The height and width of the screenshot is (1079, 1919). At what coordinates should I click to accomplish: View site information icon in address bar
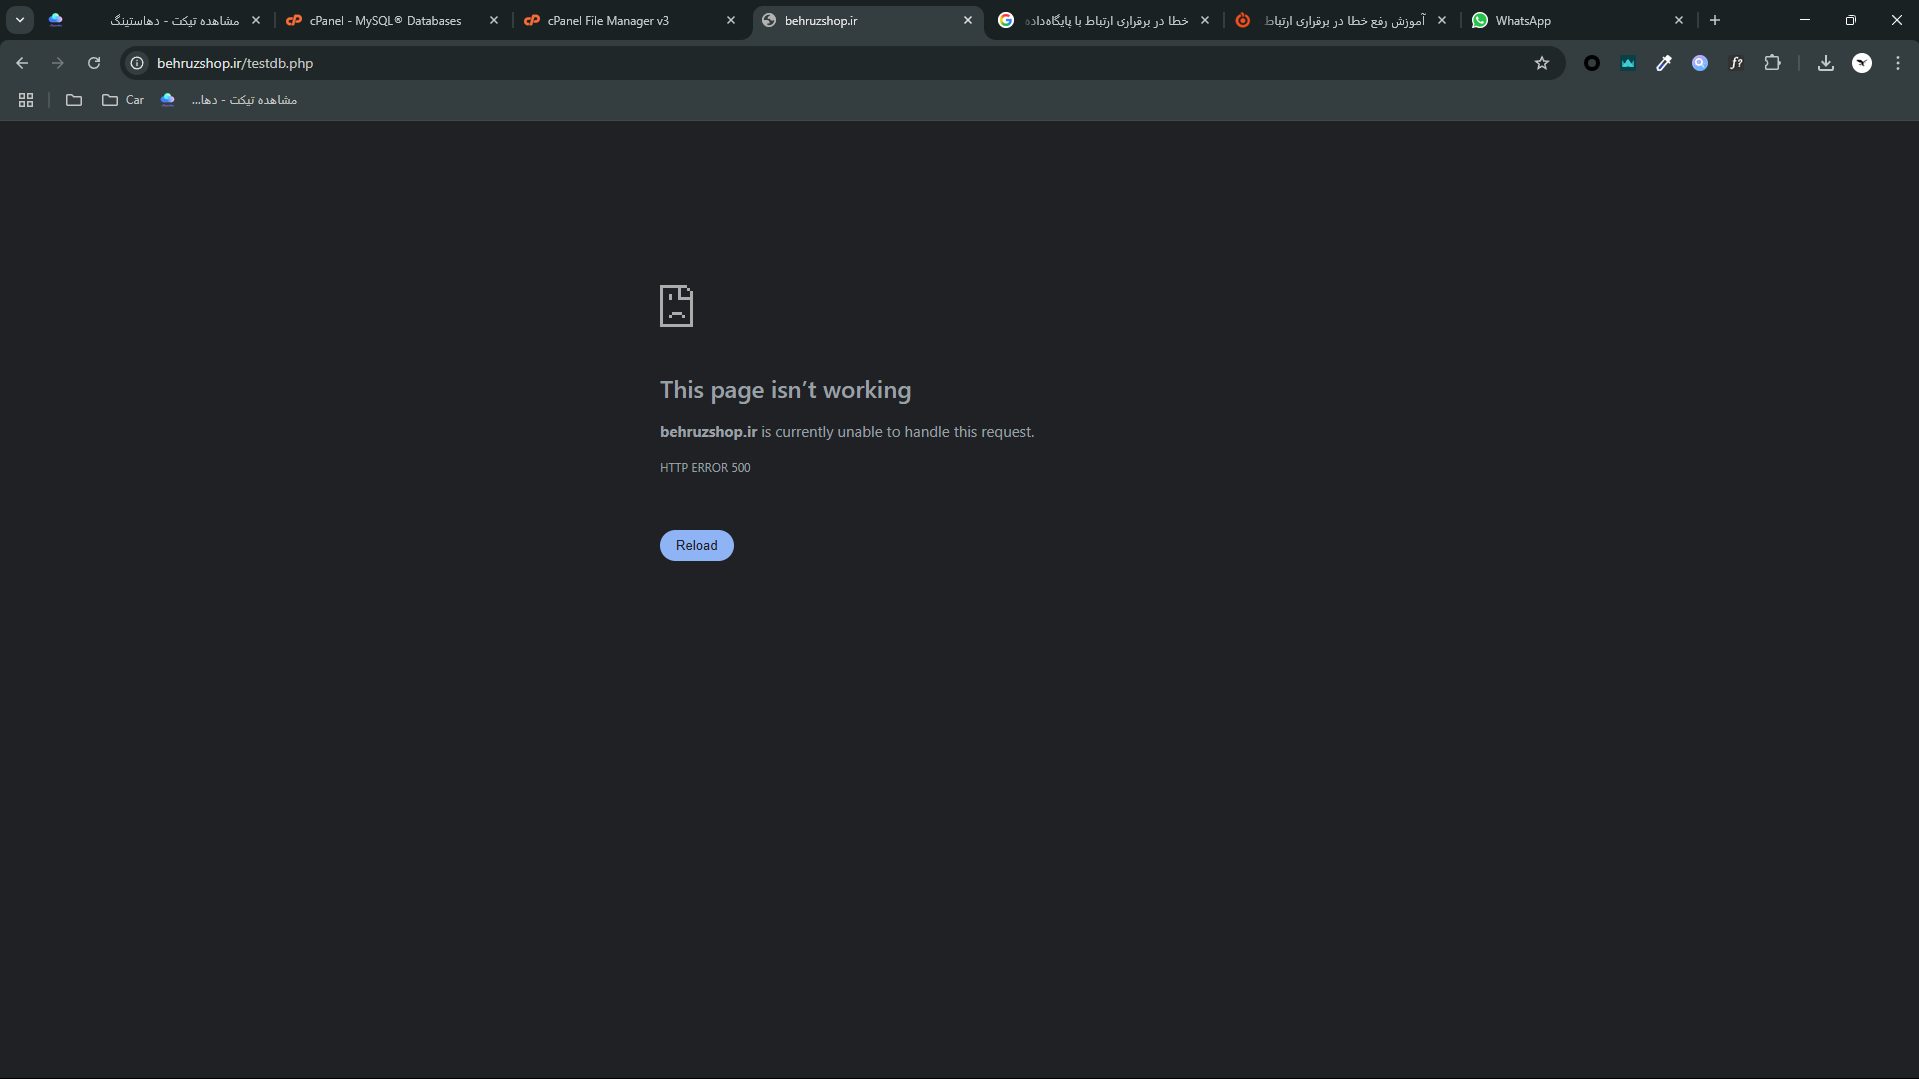click(138, 63)
